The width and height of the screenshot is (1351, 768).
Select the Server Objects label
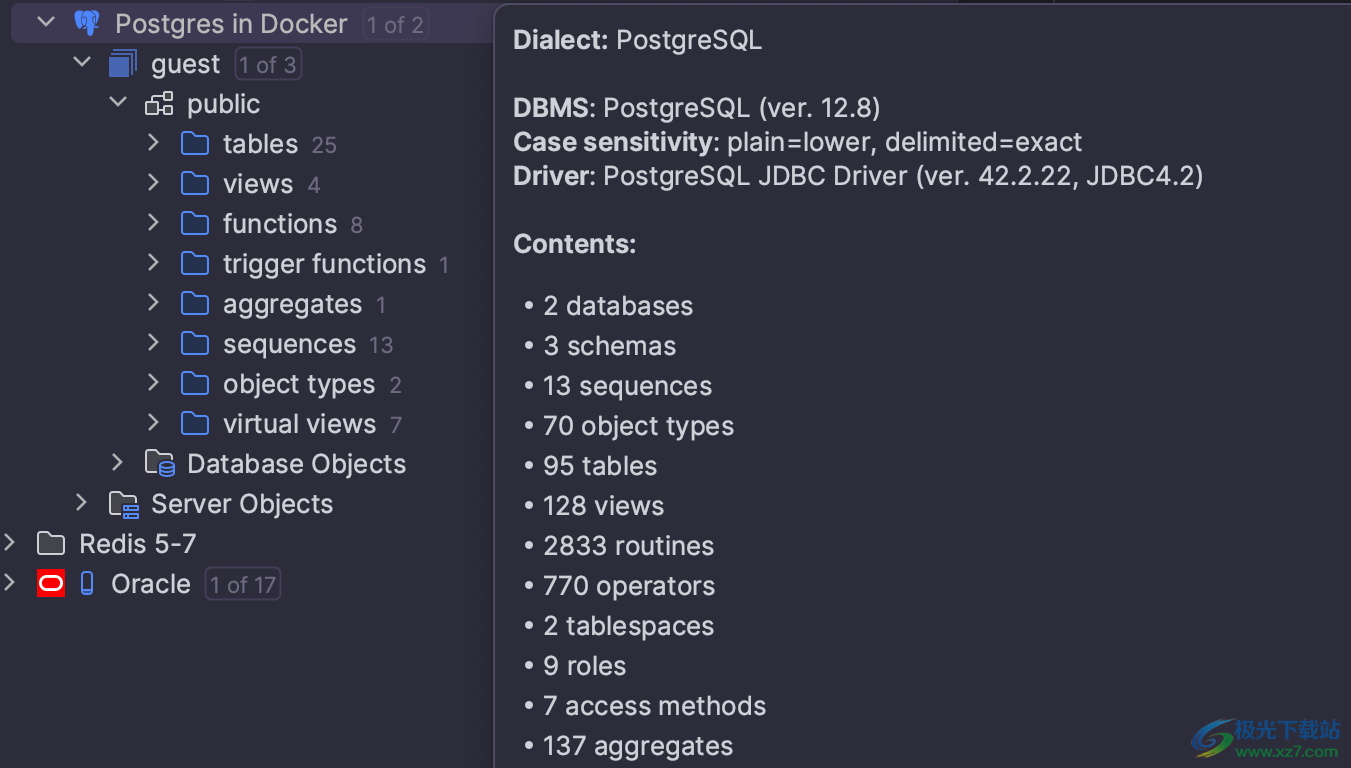[x=242, y=504]
